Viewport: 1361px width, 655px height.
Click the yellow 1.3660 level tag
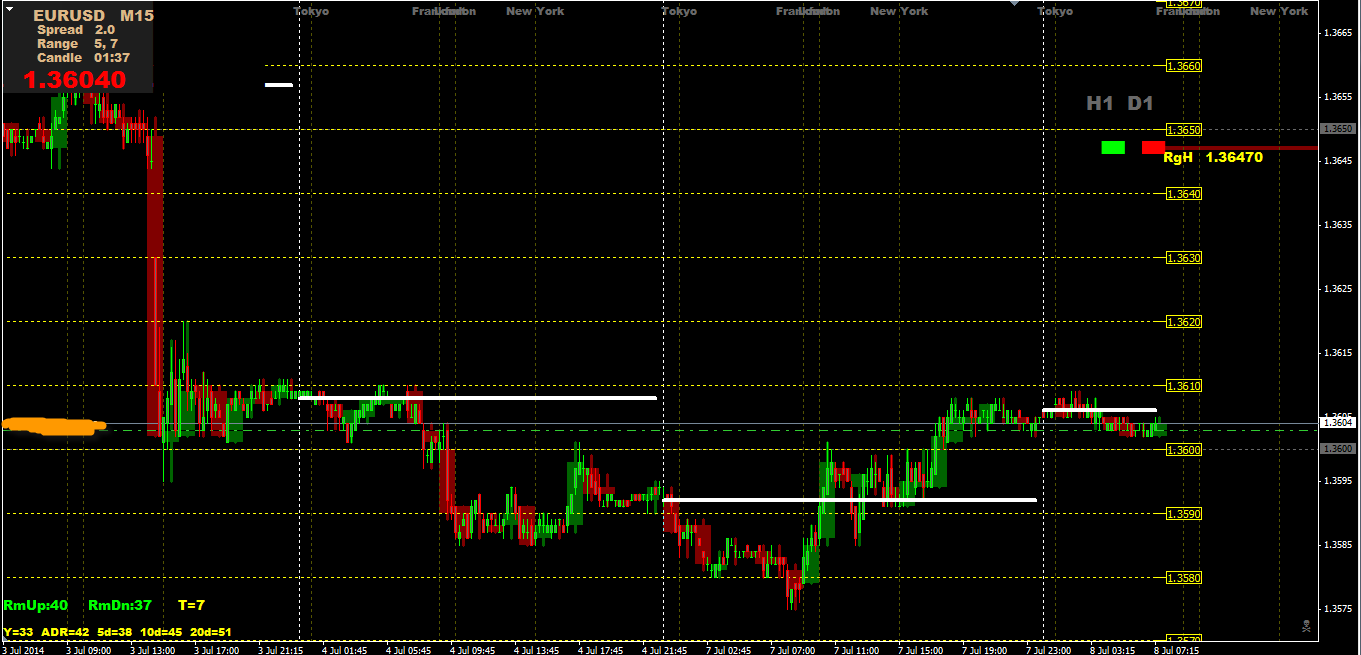coord(1184,66)
